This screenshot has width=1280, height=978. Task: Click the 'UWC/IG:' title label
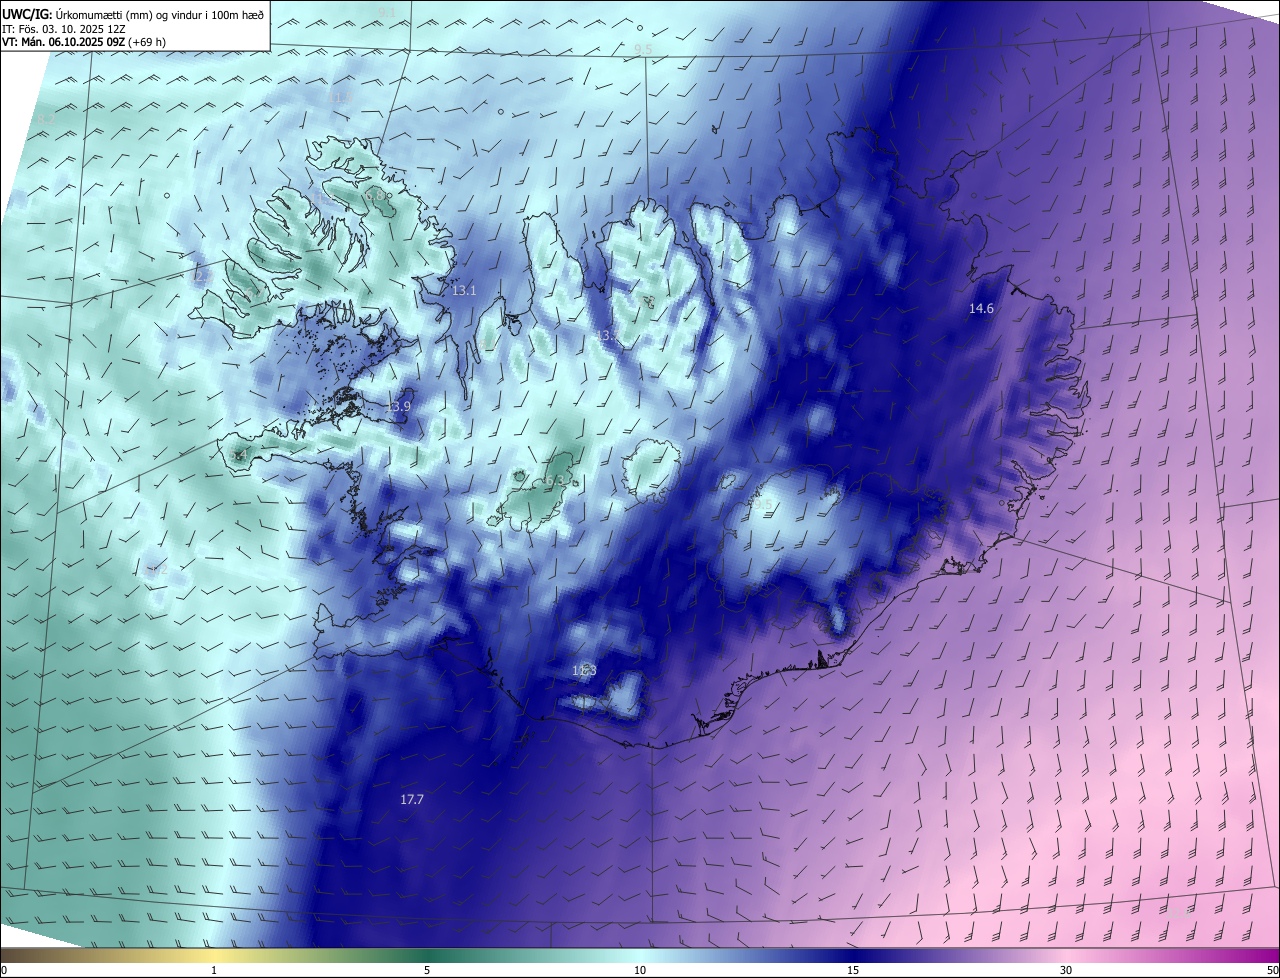click(x=27, y=14)
